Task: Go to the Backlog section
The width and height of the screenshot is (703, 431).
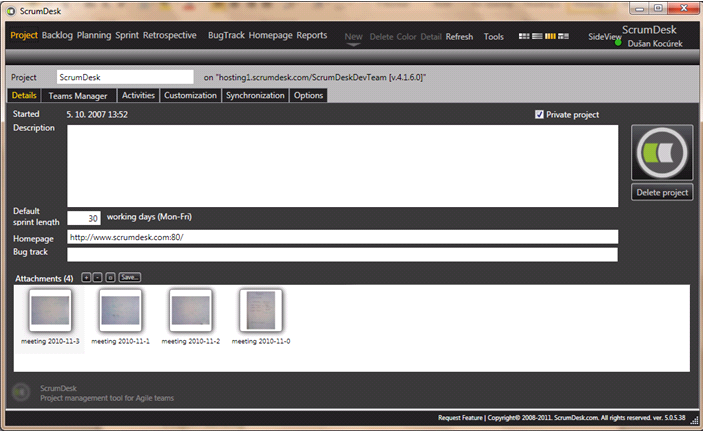Action: (x=57, y=35)
